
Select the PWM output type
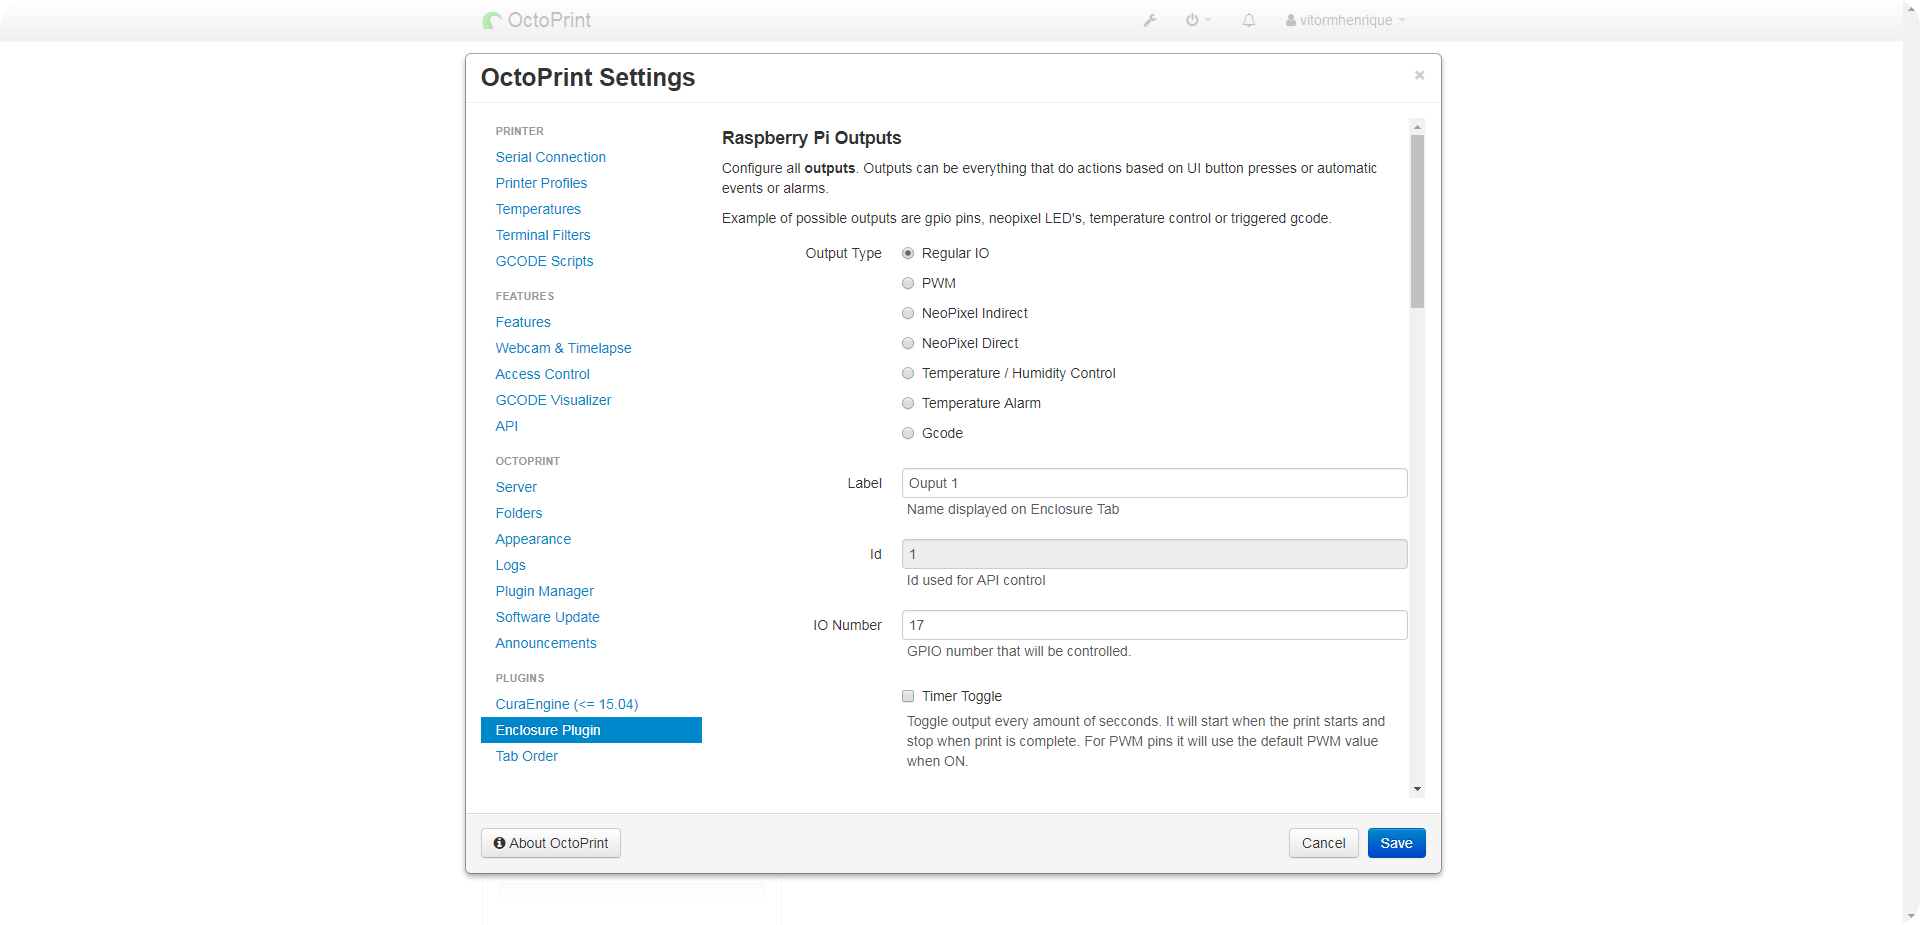908,283
